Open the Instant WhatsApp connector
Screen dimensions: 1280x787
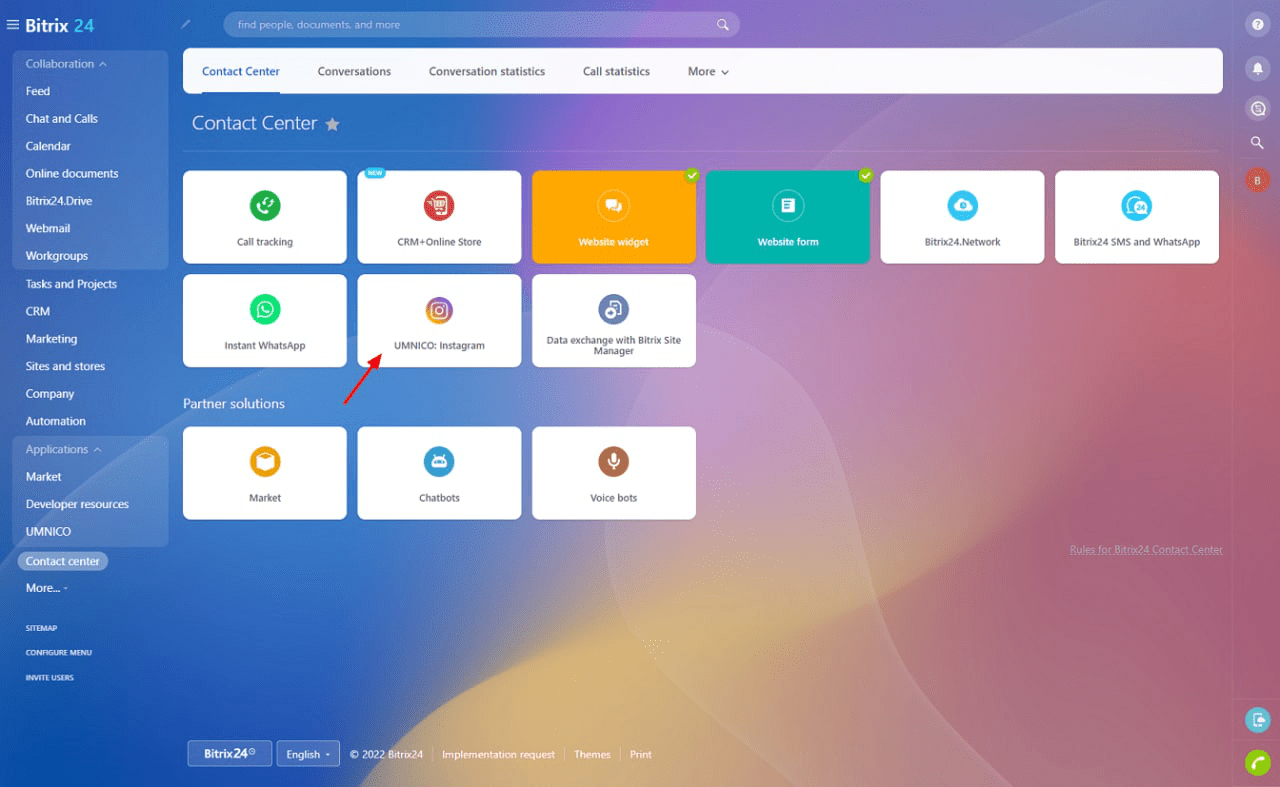pyautogui.click(x=265, y=321)
